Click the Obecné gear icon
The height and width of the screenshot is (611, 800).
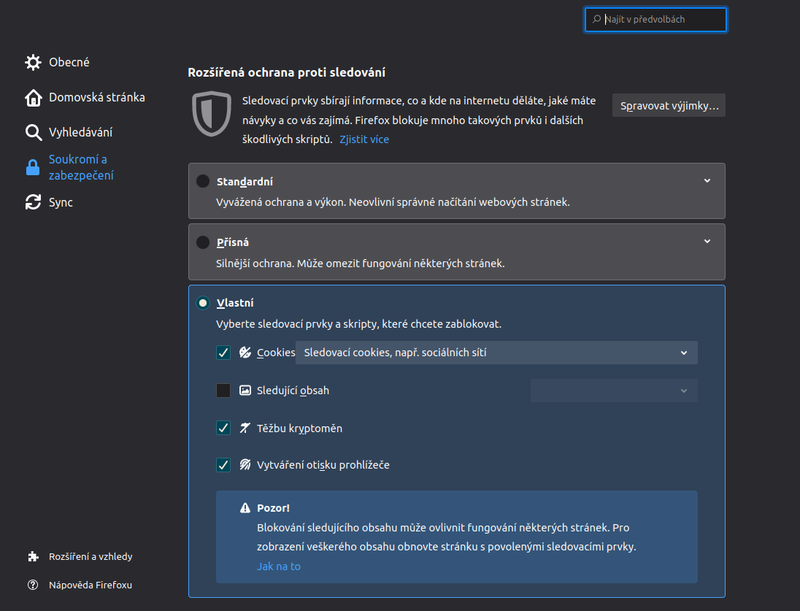33,62
